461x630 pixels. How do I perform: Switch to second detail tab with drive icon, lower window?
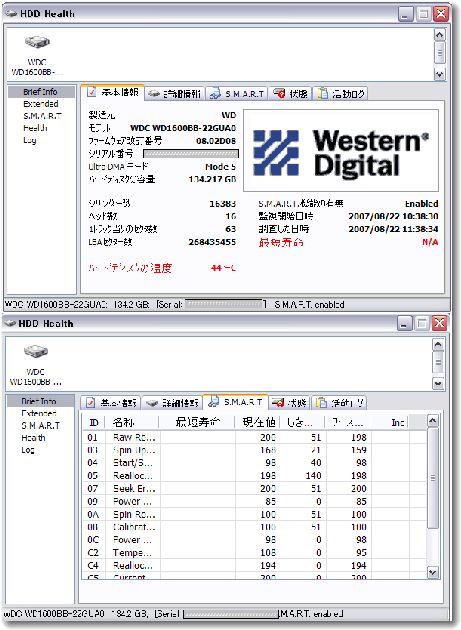[172, 403]
